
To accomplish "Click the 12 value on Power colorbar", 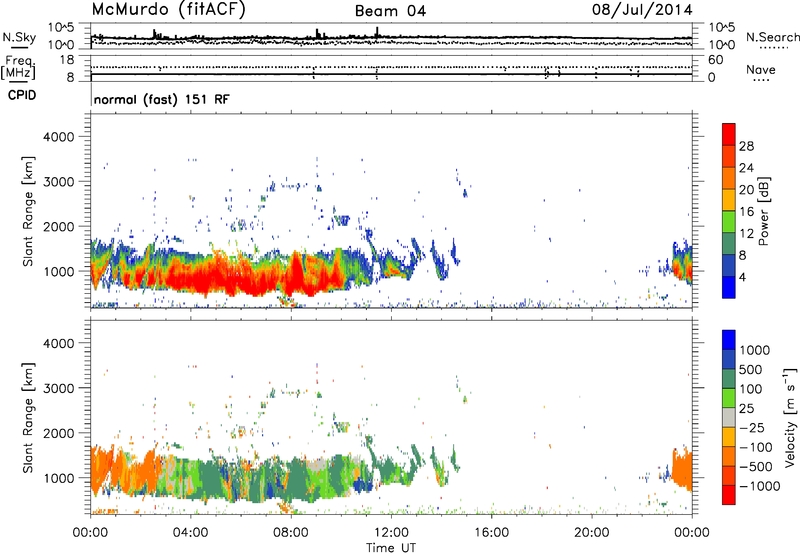I will [x=746, y=234].
